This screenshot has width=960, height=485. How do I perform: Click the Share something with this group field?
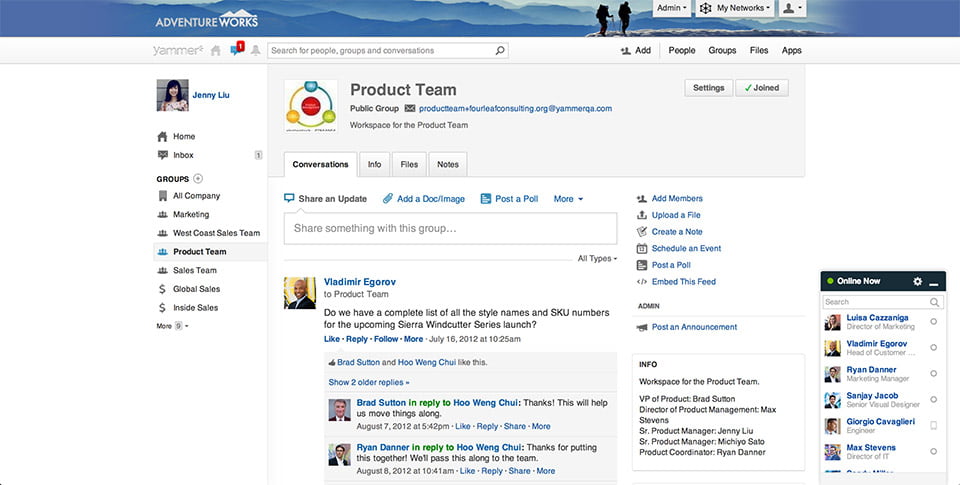click(450, 228)
